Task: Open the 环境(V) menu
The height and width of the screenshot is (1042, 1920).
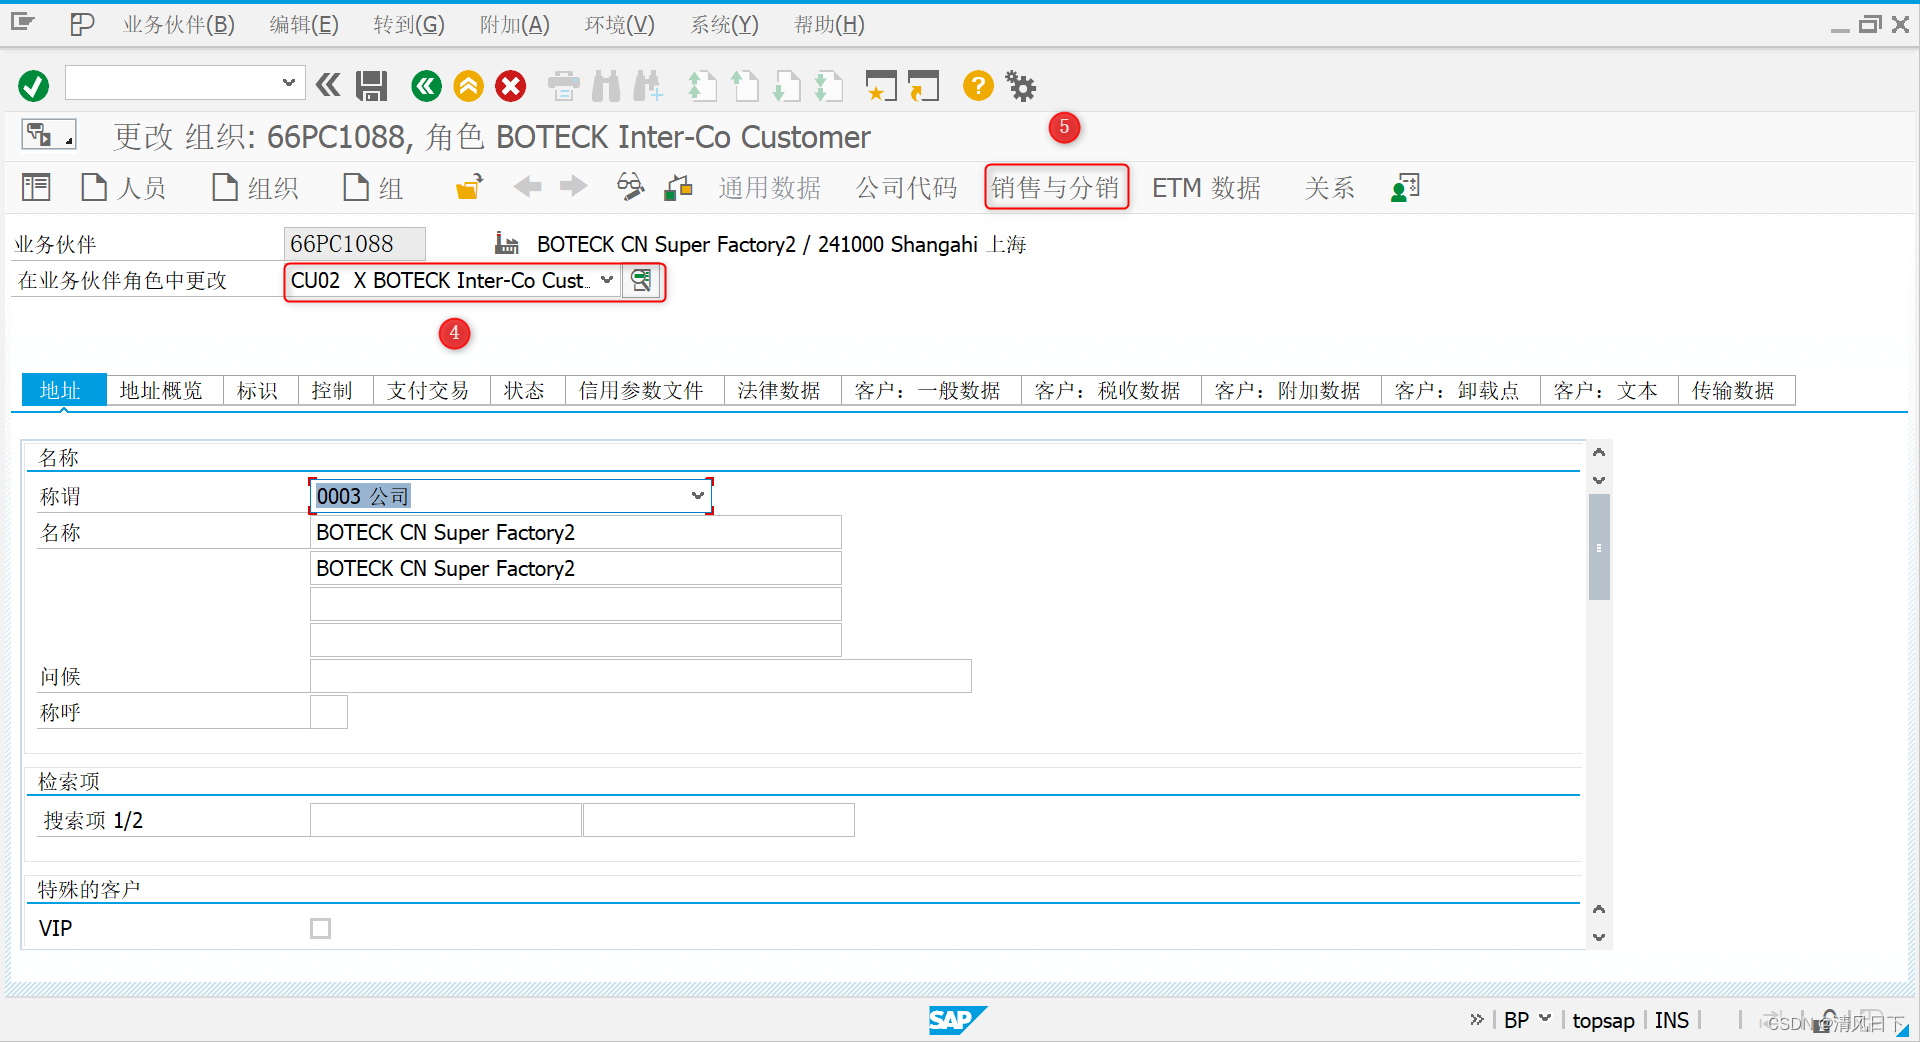Action: point(620,25)
